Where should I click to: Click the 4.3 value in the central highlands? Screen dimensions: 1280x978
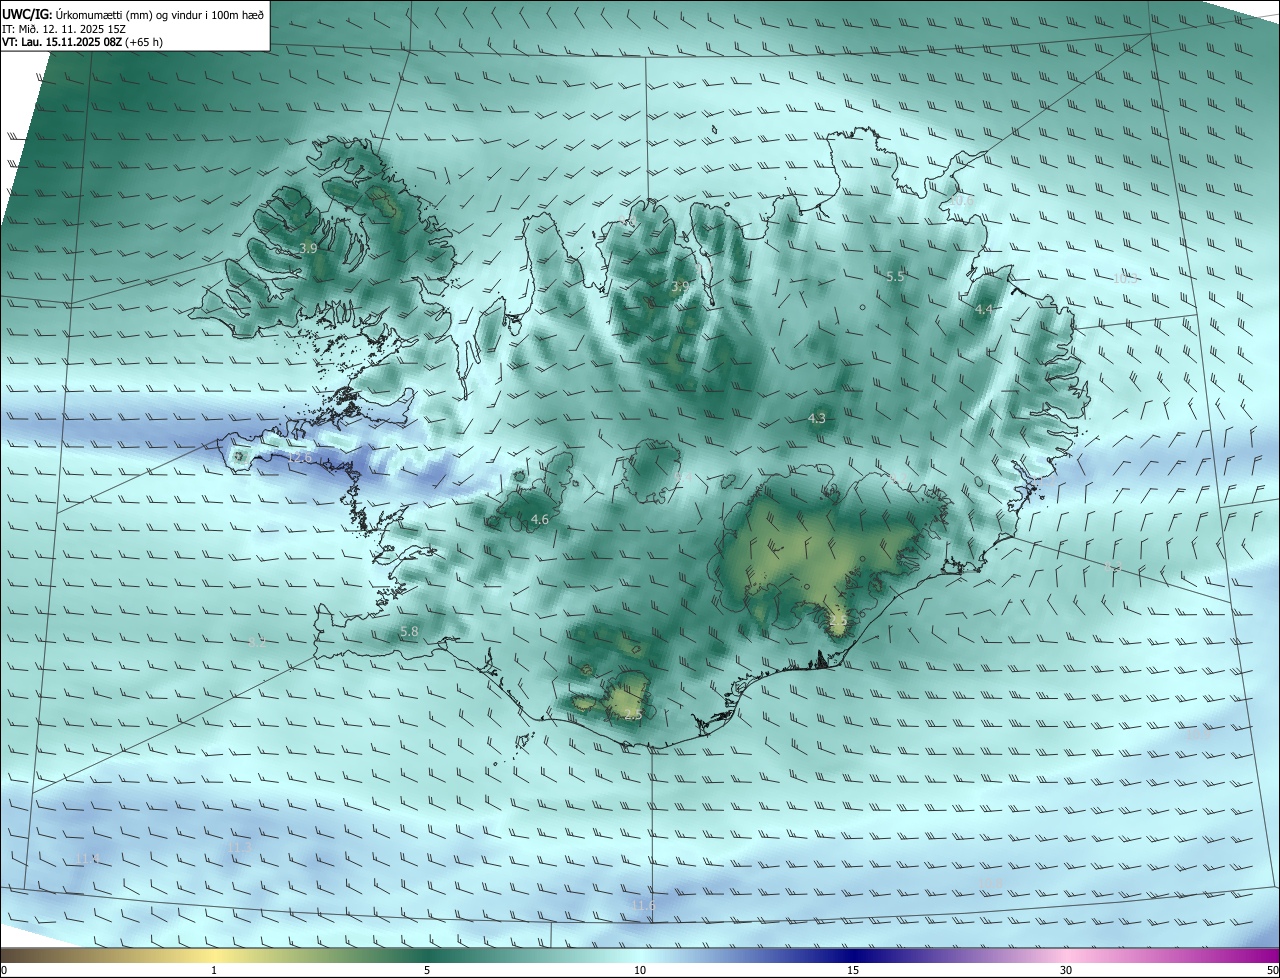point(817,418)
